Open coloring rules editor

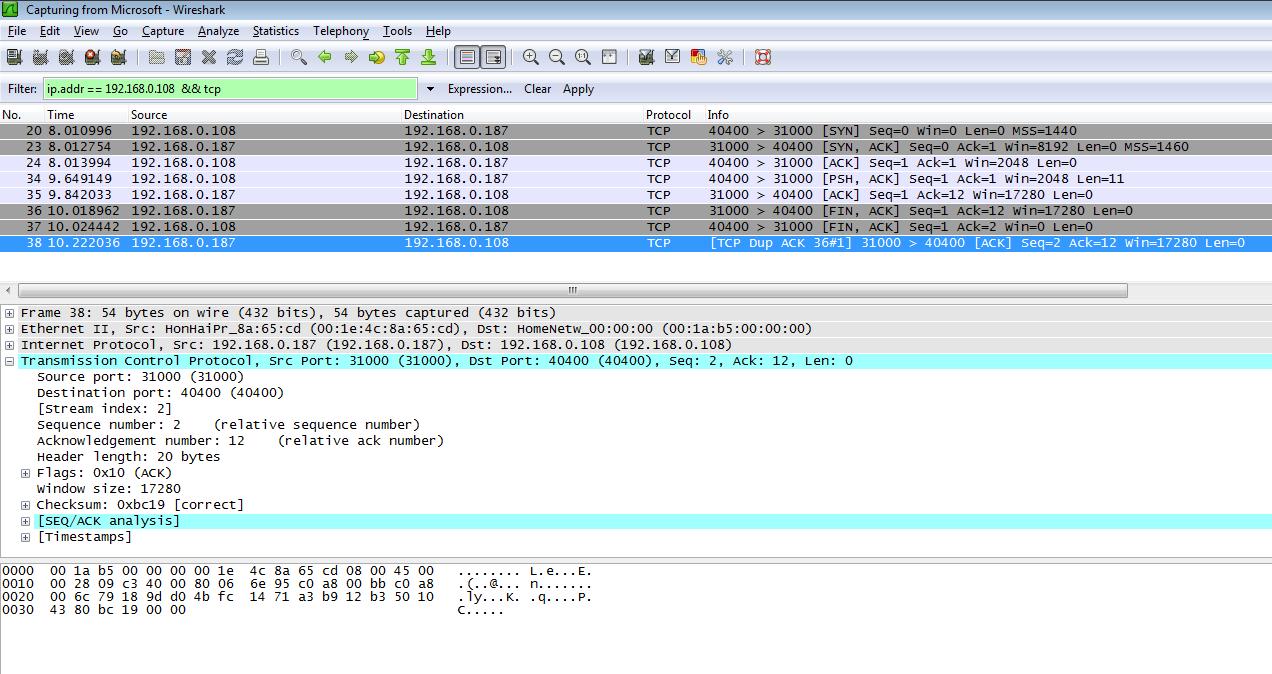pyautogui.click(x=699, y=57)
